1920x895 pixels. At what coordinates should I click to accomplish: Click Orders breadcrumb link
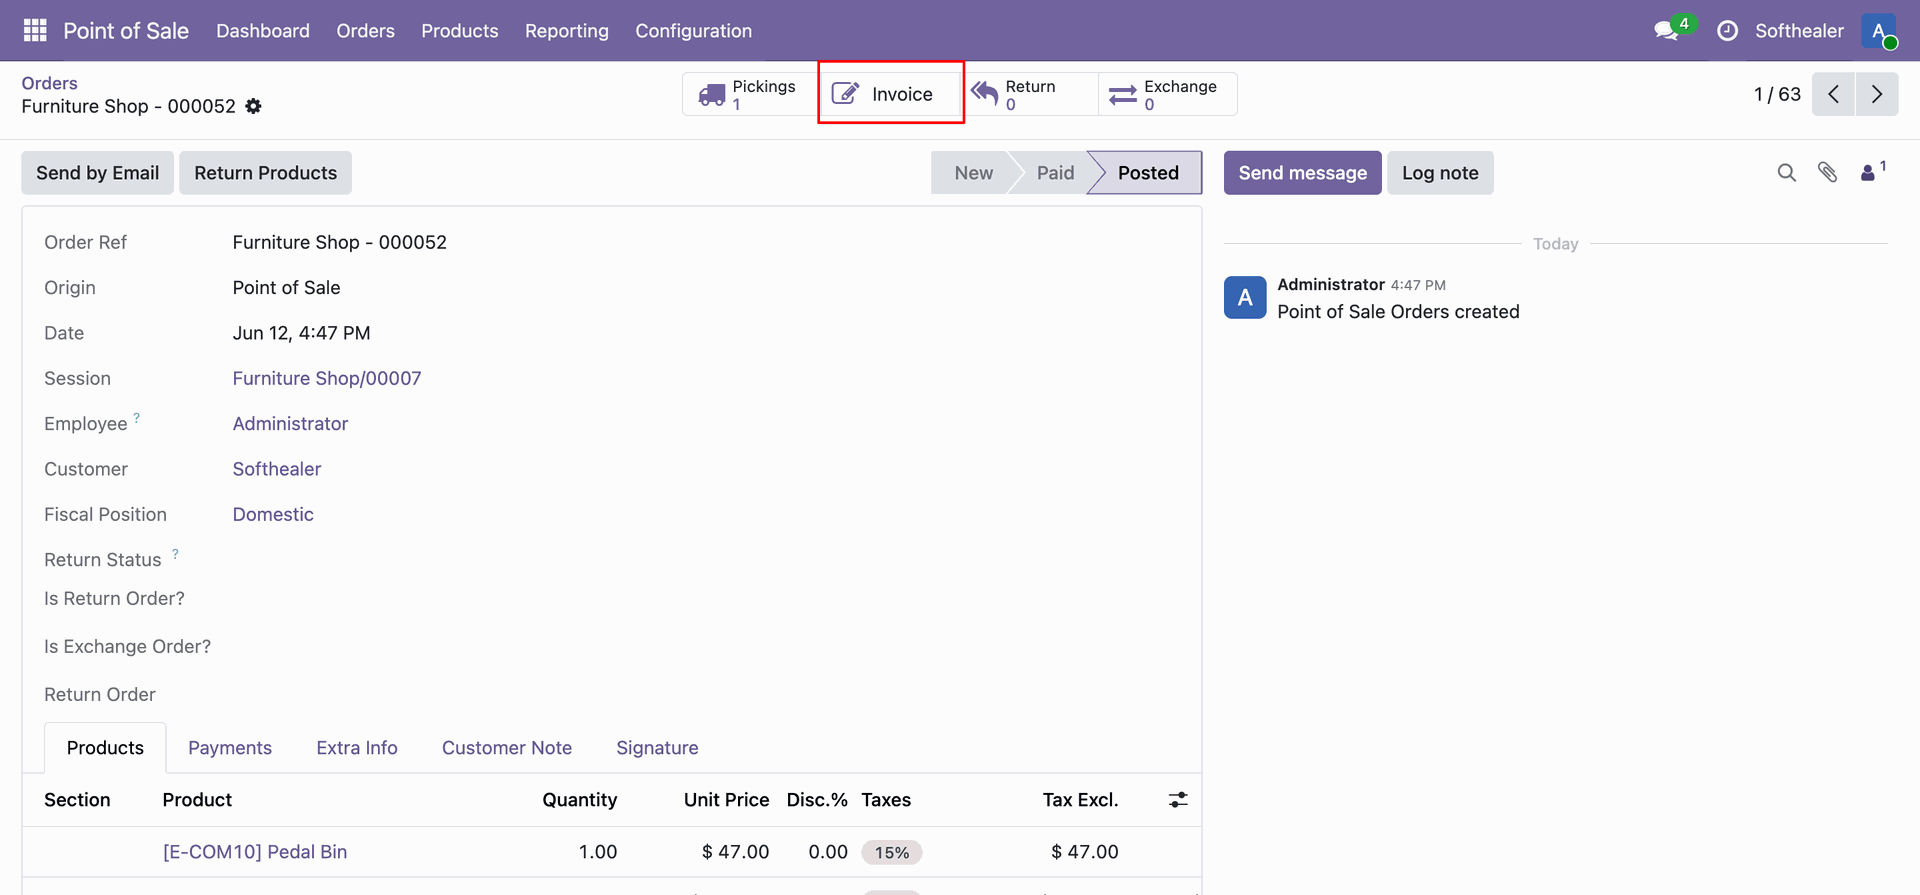[x=50, y=83]
